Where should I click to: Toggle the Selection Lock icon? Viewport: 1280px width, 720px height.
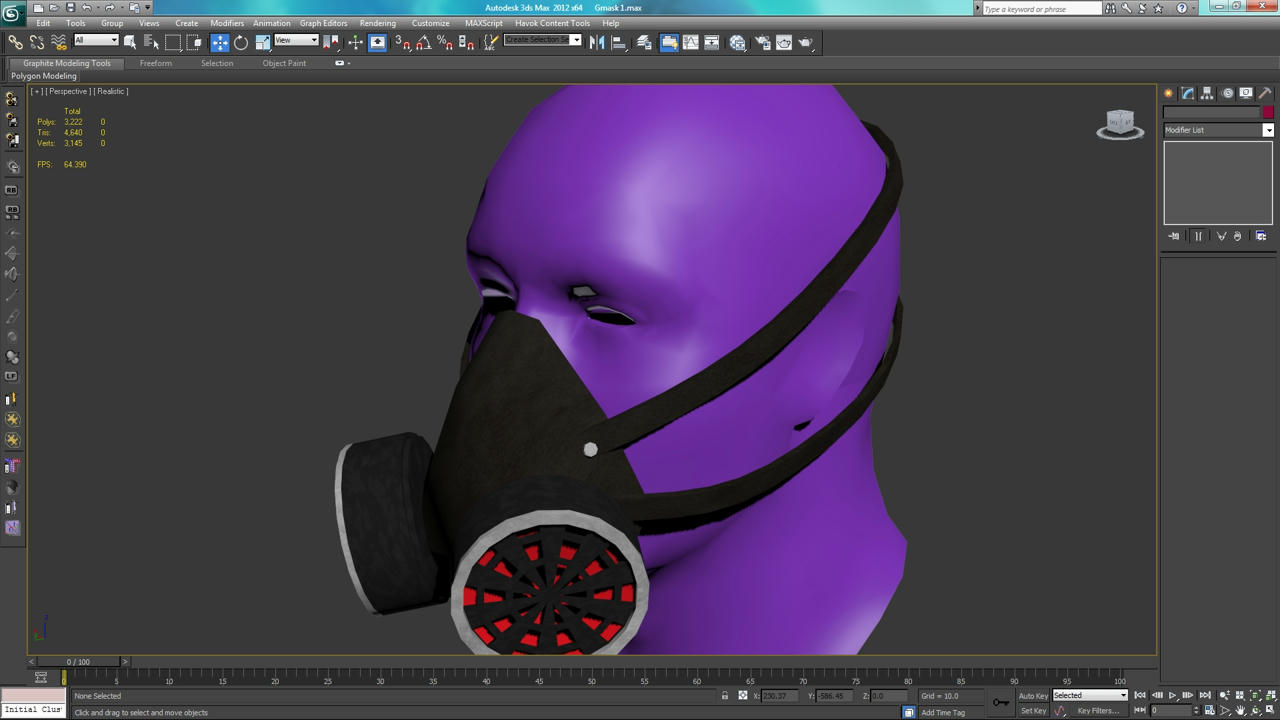click(x=725, y=695)
